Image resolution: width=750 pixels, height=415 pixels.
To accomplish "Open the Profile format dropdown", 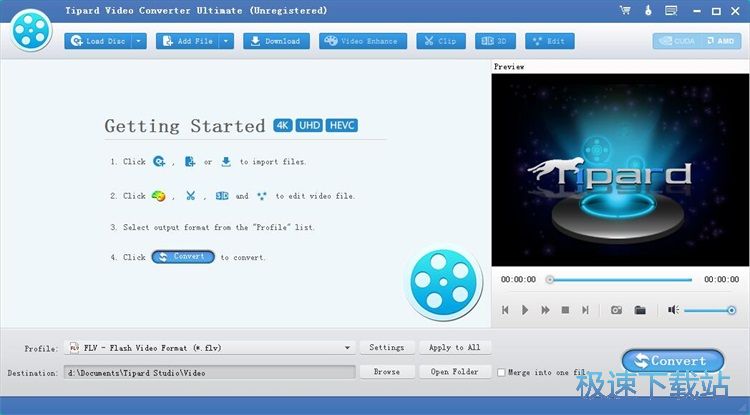I will point(210,348).
